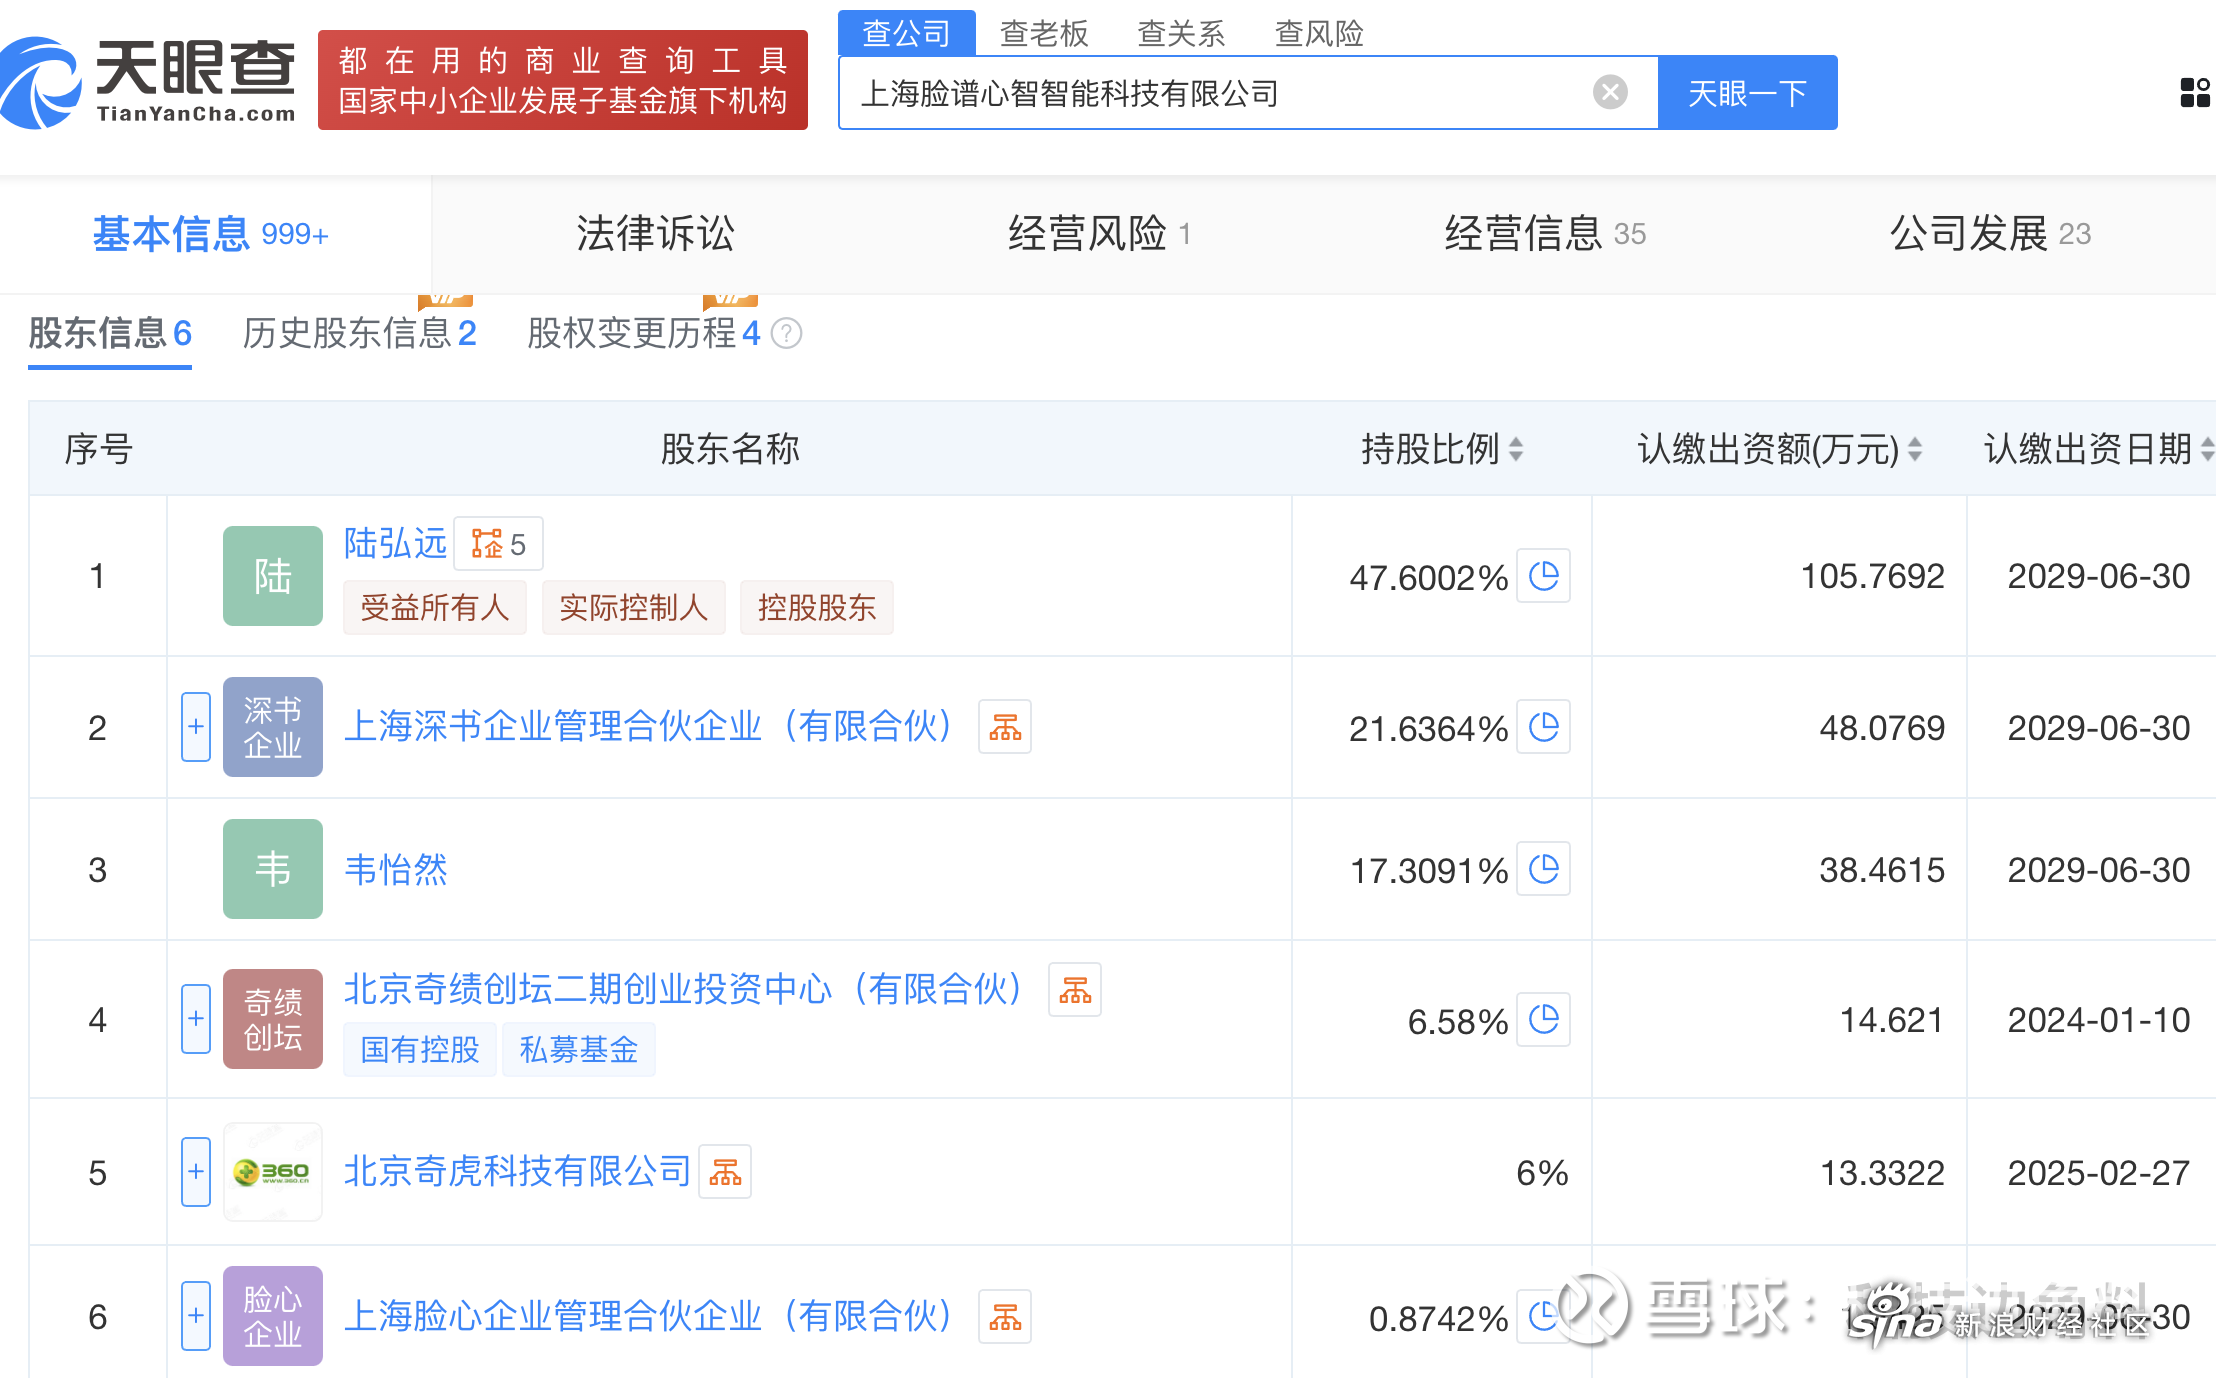
Task: Sort by 认缴出资额(万元) column arrows
Action: 1915,449
